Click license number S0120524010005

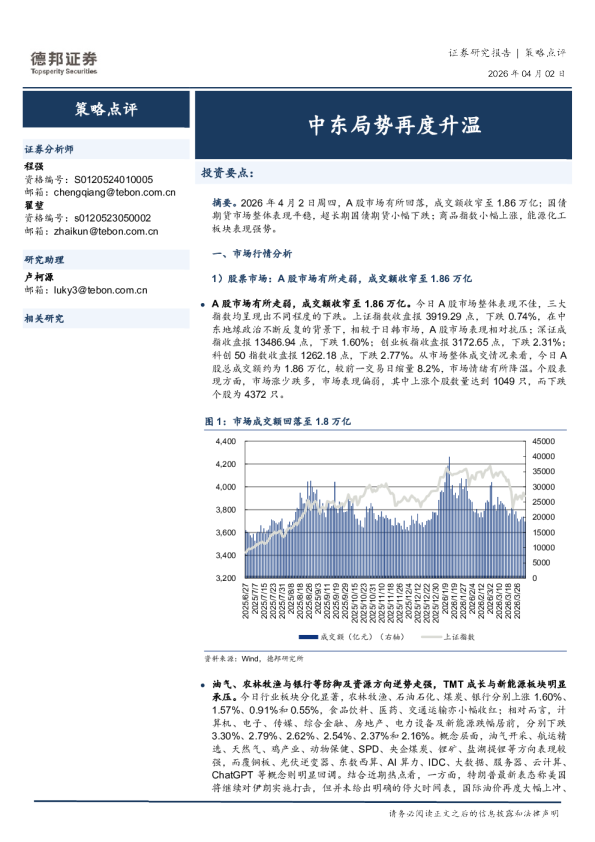tap(113, 179)
